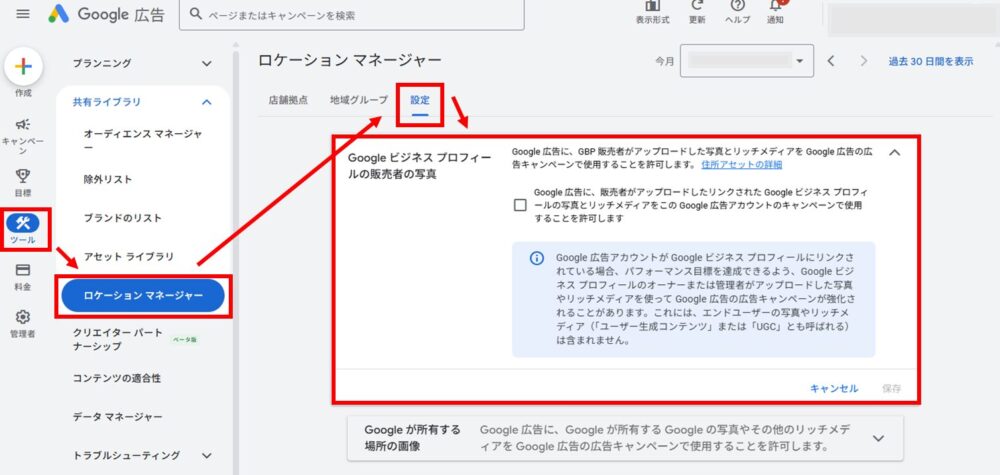The height and width of the screenshot is (475, 1000).
Task: Switch to the 地域グループ tab
Action: [359, 100]
